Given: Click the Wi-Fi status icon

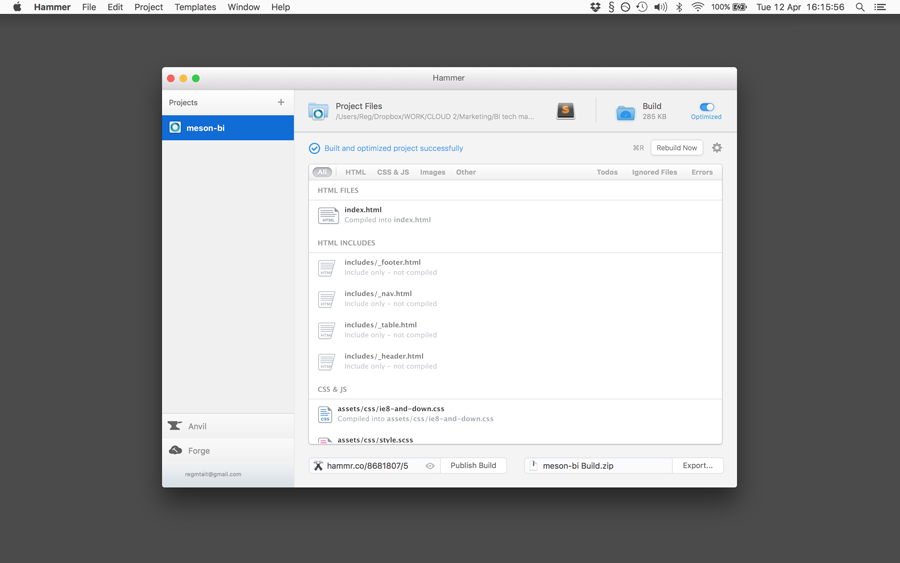Looking at the screenshot, I should click(697, 7).
